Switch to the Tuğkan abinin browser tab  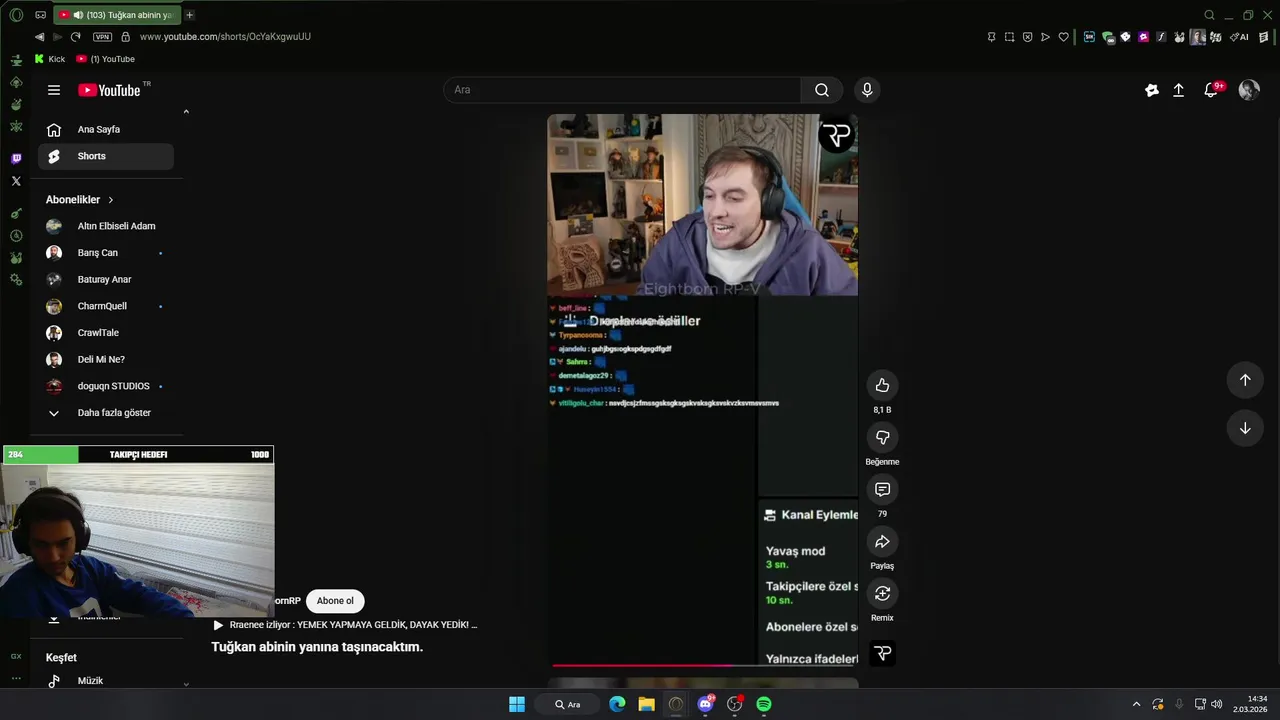click(x=115, y=15)
